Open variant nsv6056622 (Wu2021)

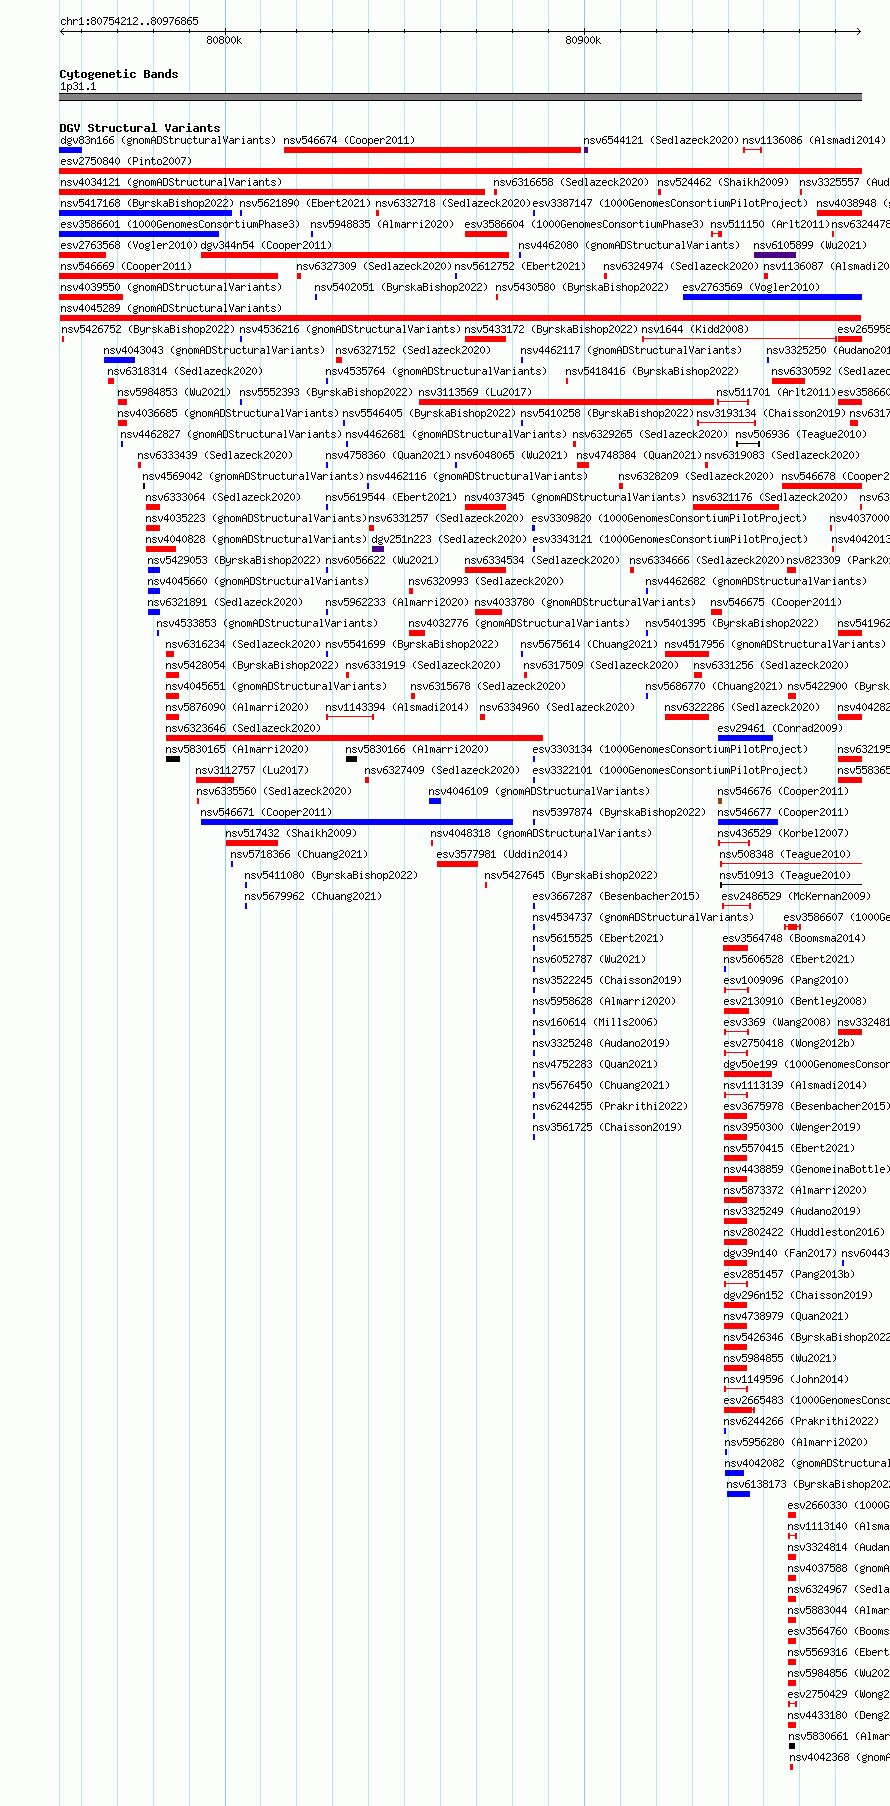coord(382,561)
